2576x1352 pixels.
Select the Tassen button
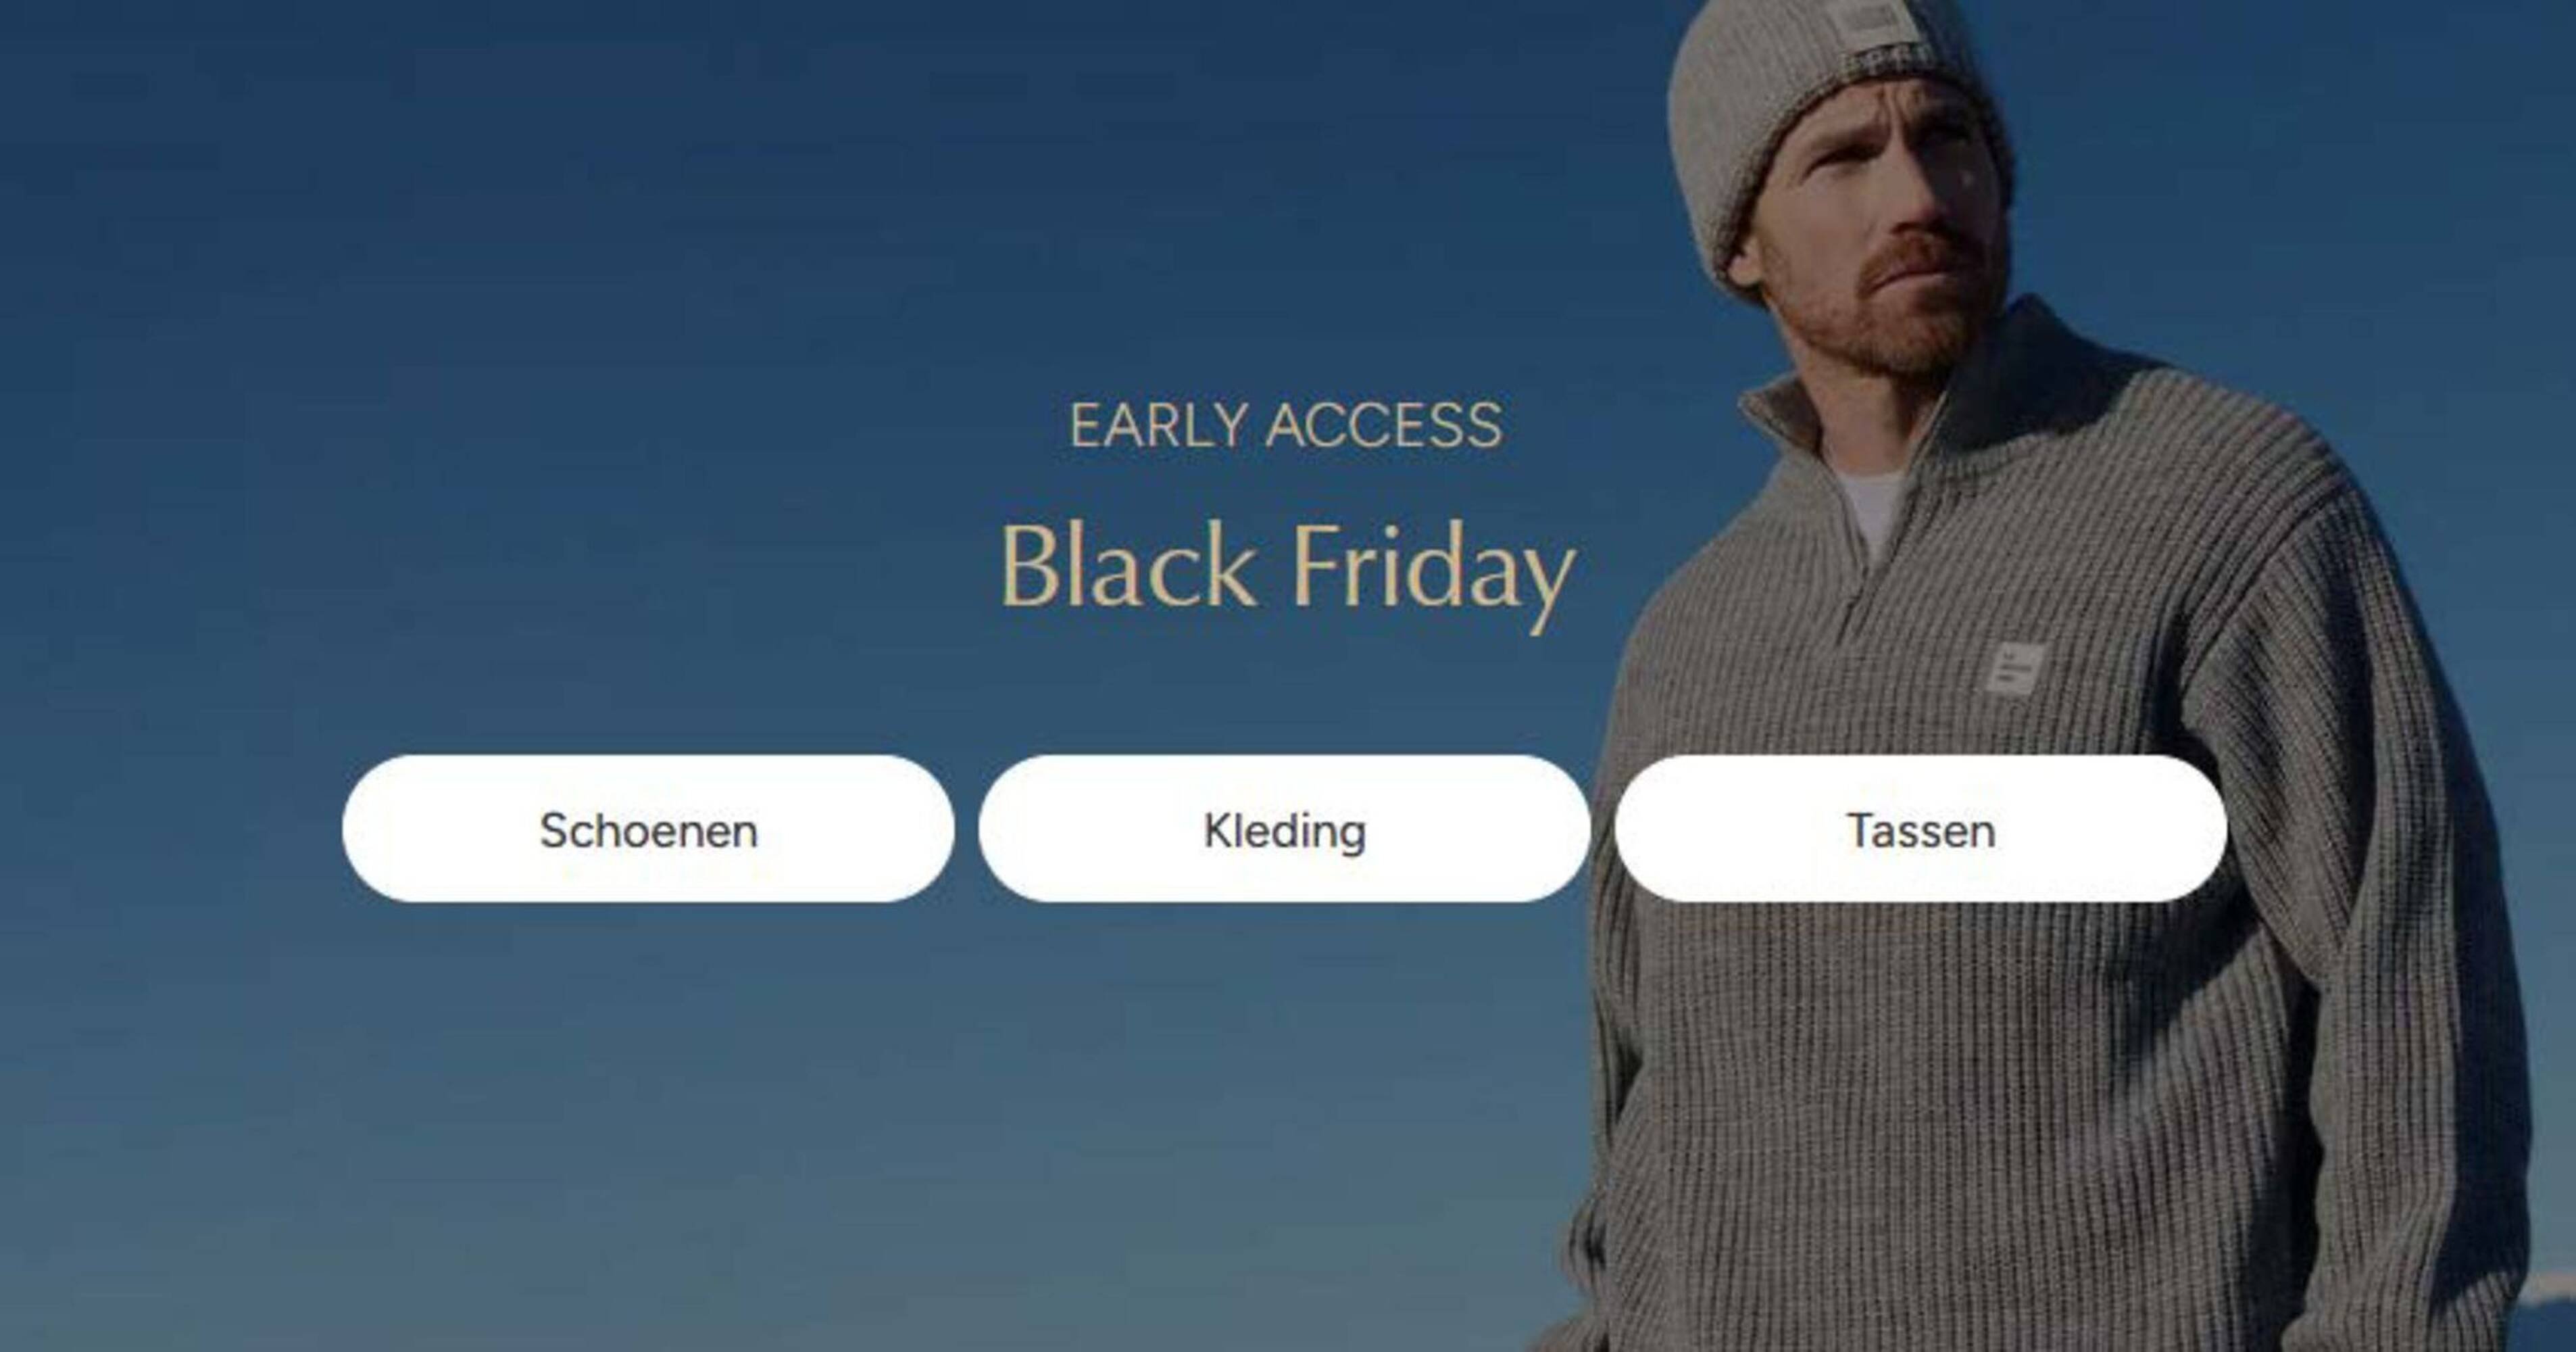point(1920,829)
